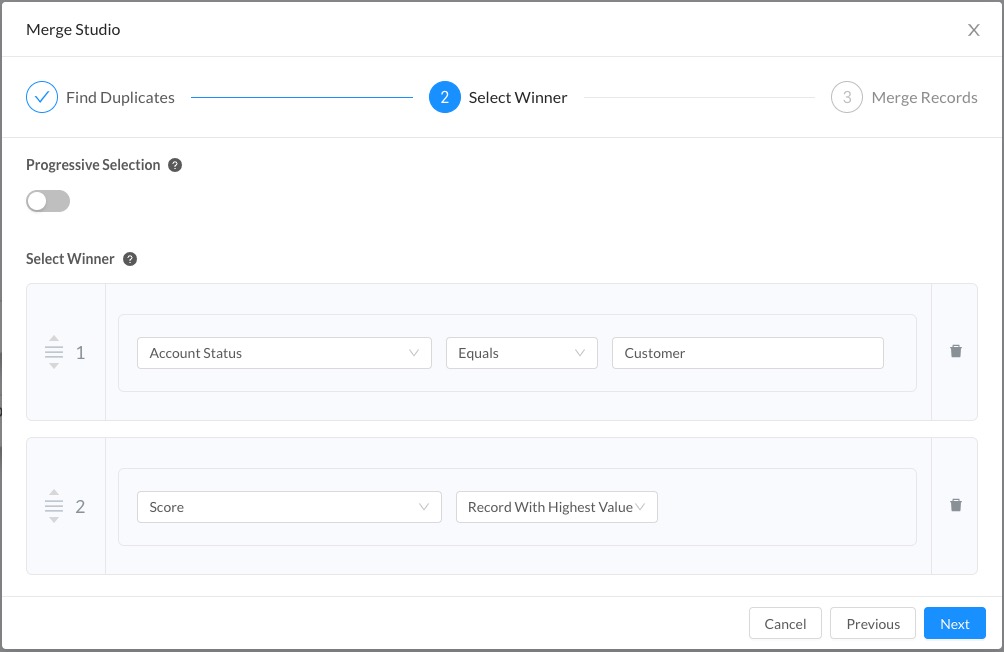Open the Progressive Selection help icon
Viewport: 1004px width, 652px height.
[x=175, y=165]
